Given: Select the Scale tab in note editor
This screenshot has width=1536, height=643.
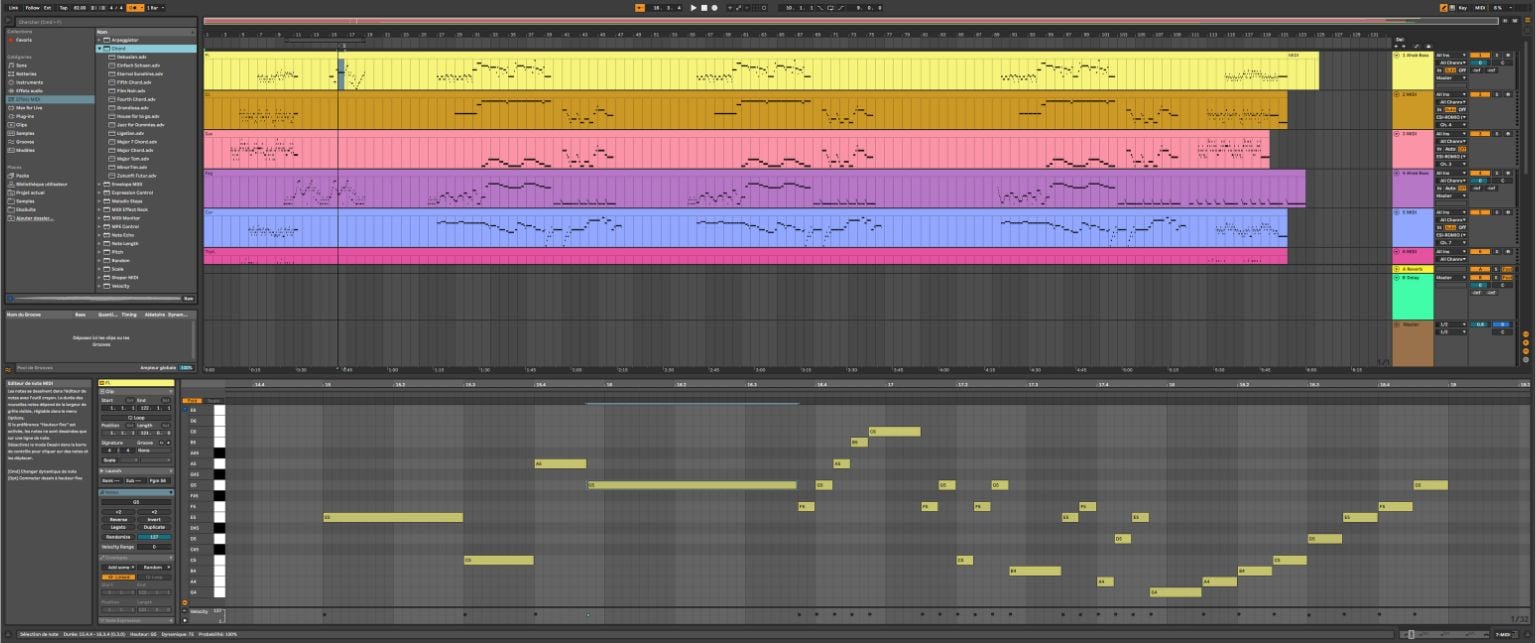Looking at the screenshot, I should pyautogui.click(x=213, y=400).
